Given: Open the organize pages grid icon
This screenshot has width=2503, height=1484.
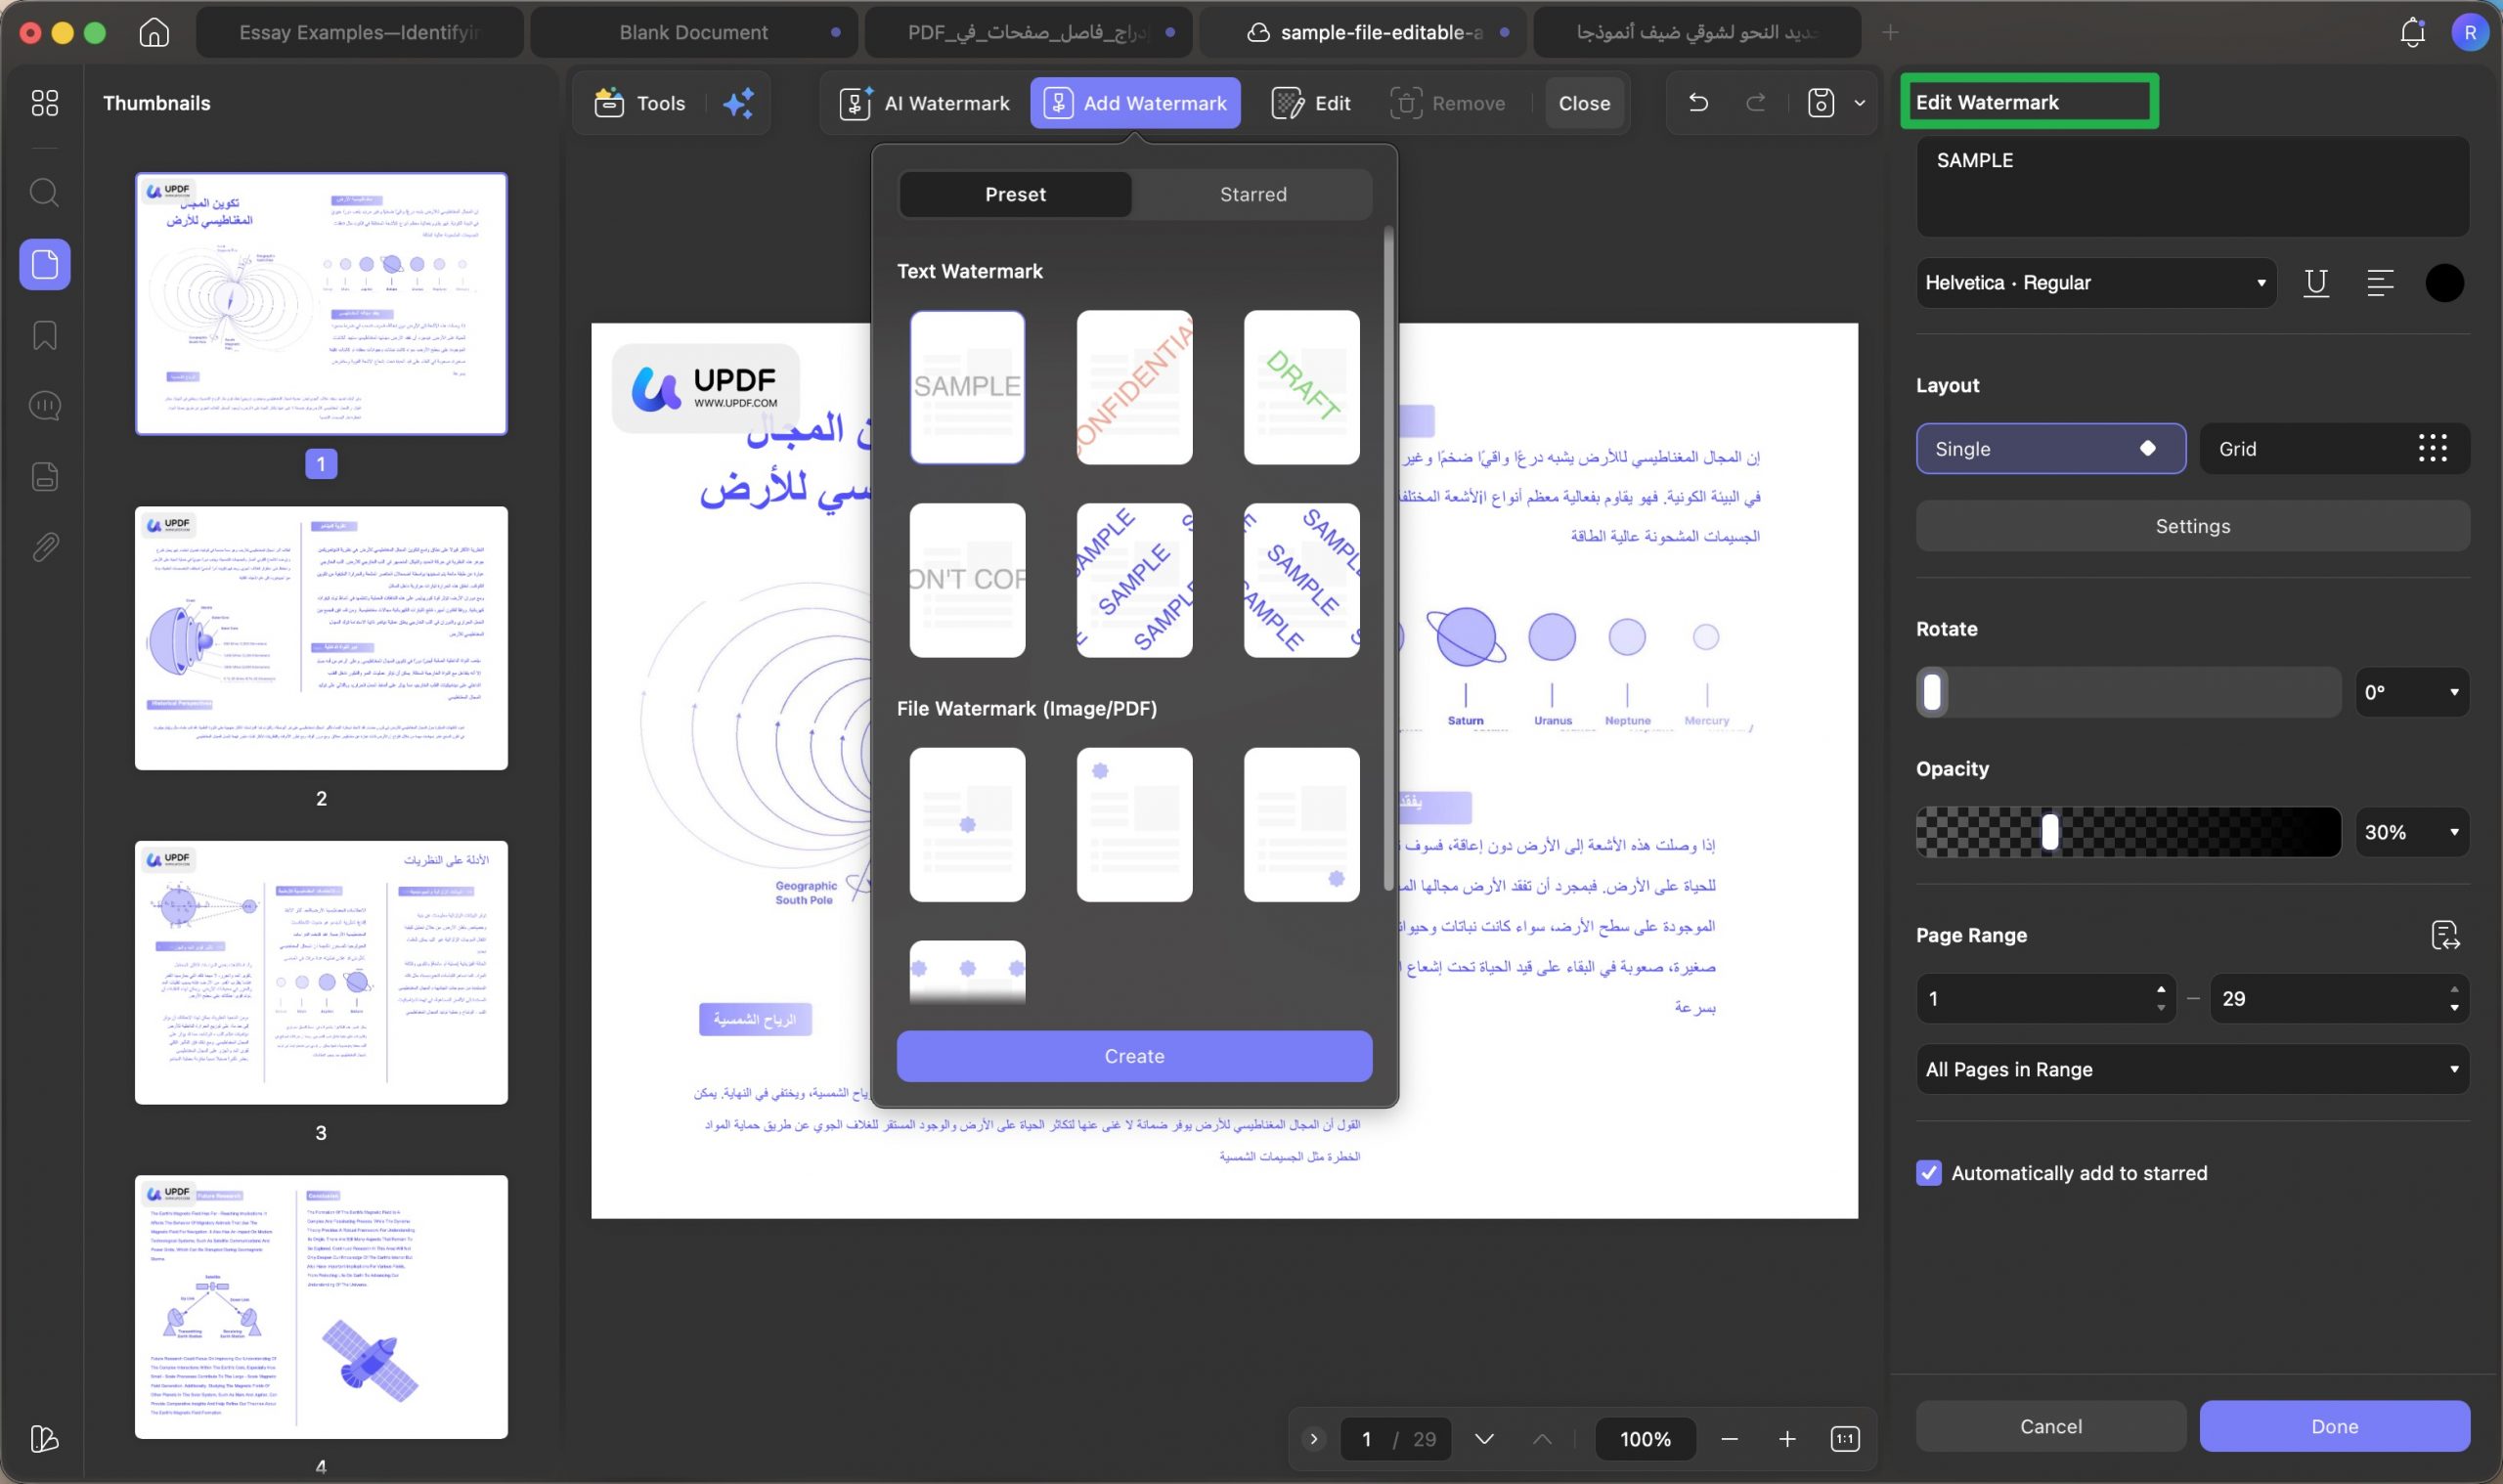Looking at the screenshot, I should click(x=45, y=103).
